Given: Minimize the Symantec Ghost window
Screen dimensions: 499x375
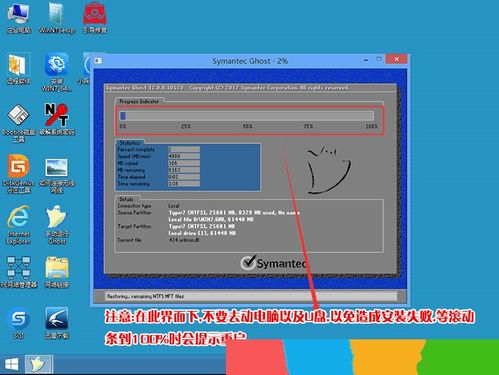Looking at the screenshot, I should click(366, 60).
